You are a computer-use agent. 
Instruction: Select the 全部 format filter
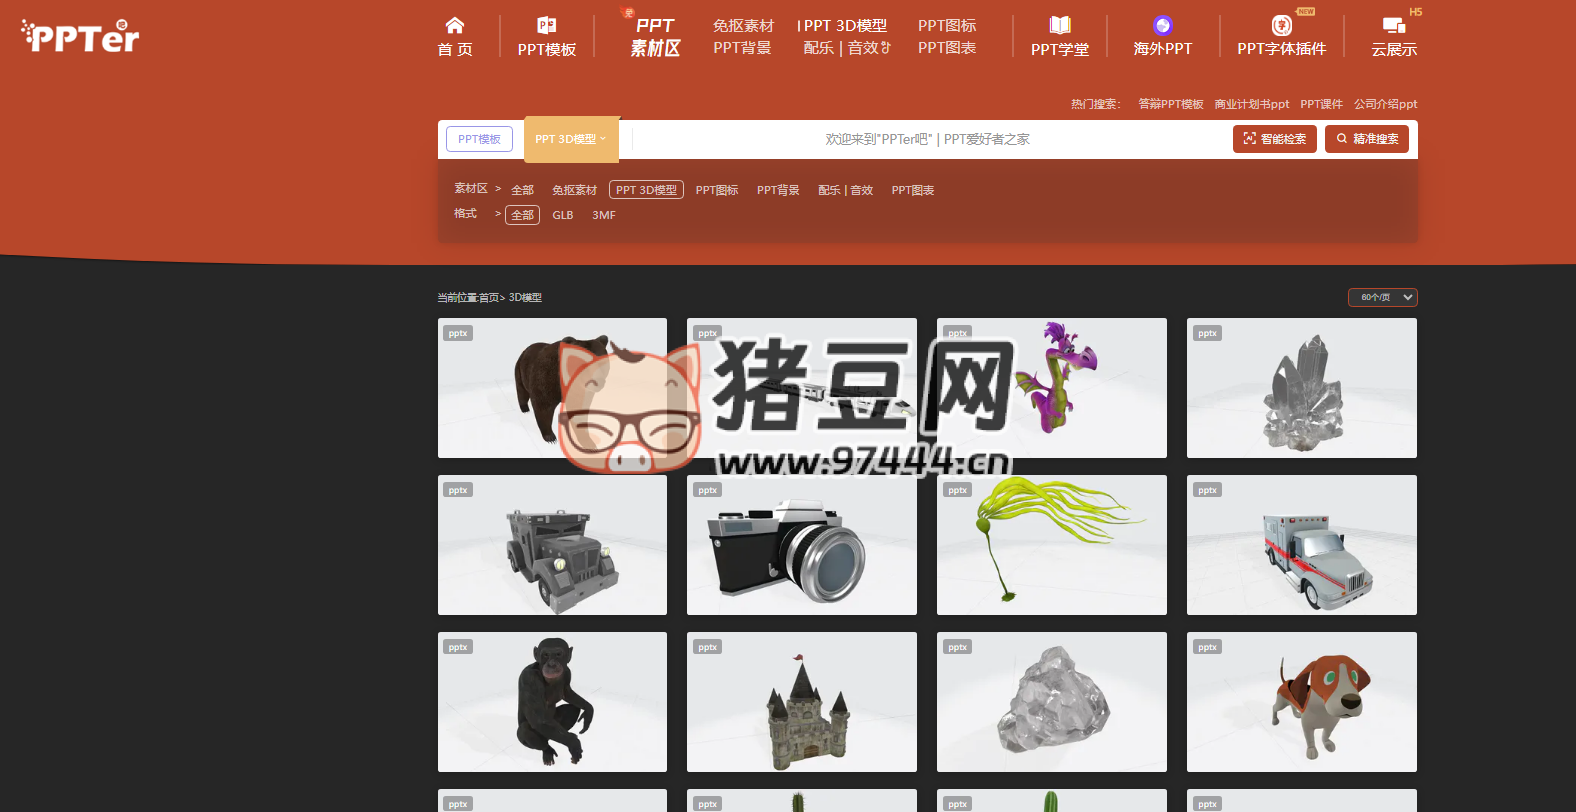point(522,215)
